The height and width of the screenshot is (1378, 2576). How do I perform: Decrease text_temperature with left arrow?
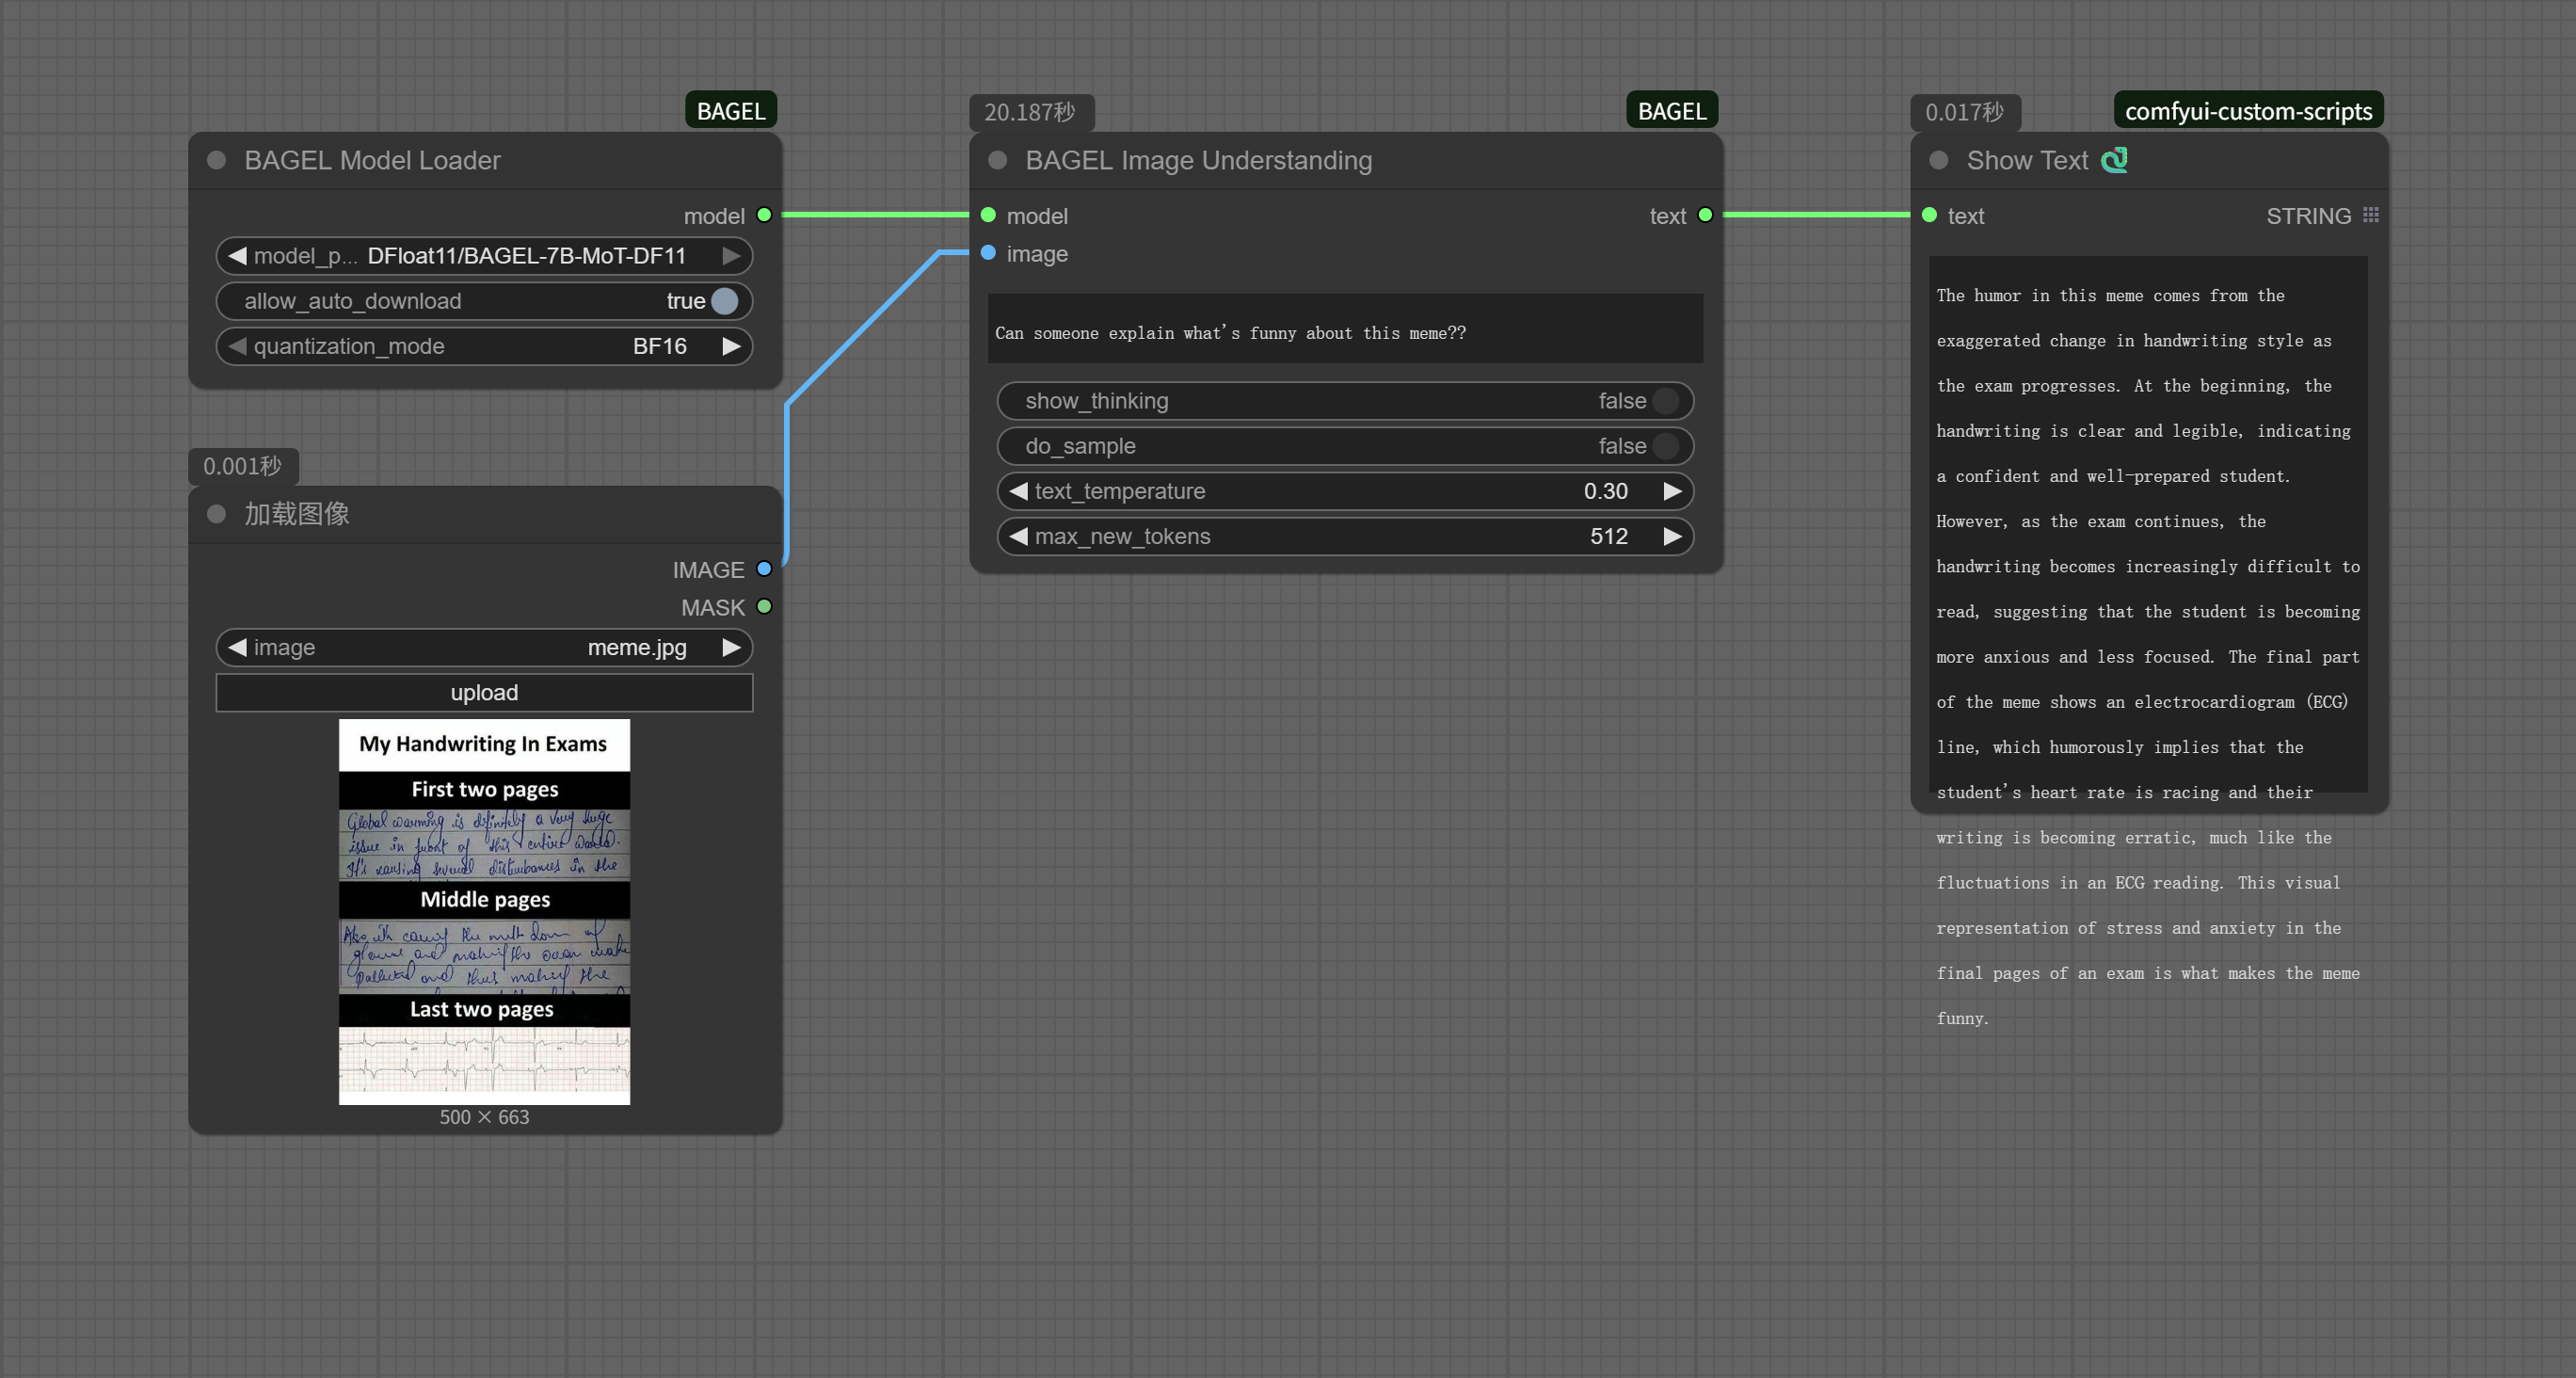(x=1018, y=491)
